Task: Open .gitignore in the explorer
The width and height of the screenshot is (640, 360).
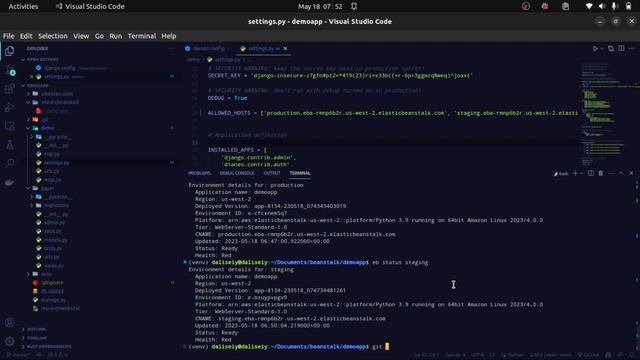Action: coord(48,282)
